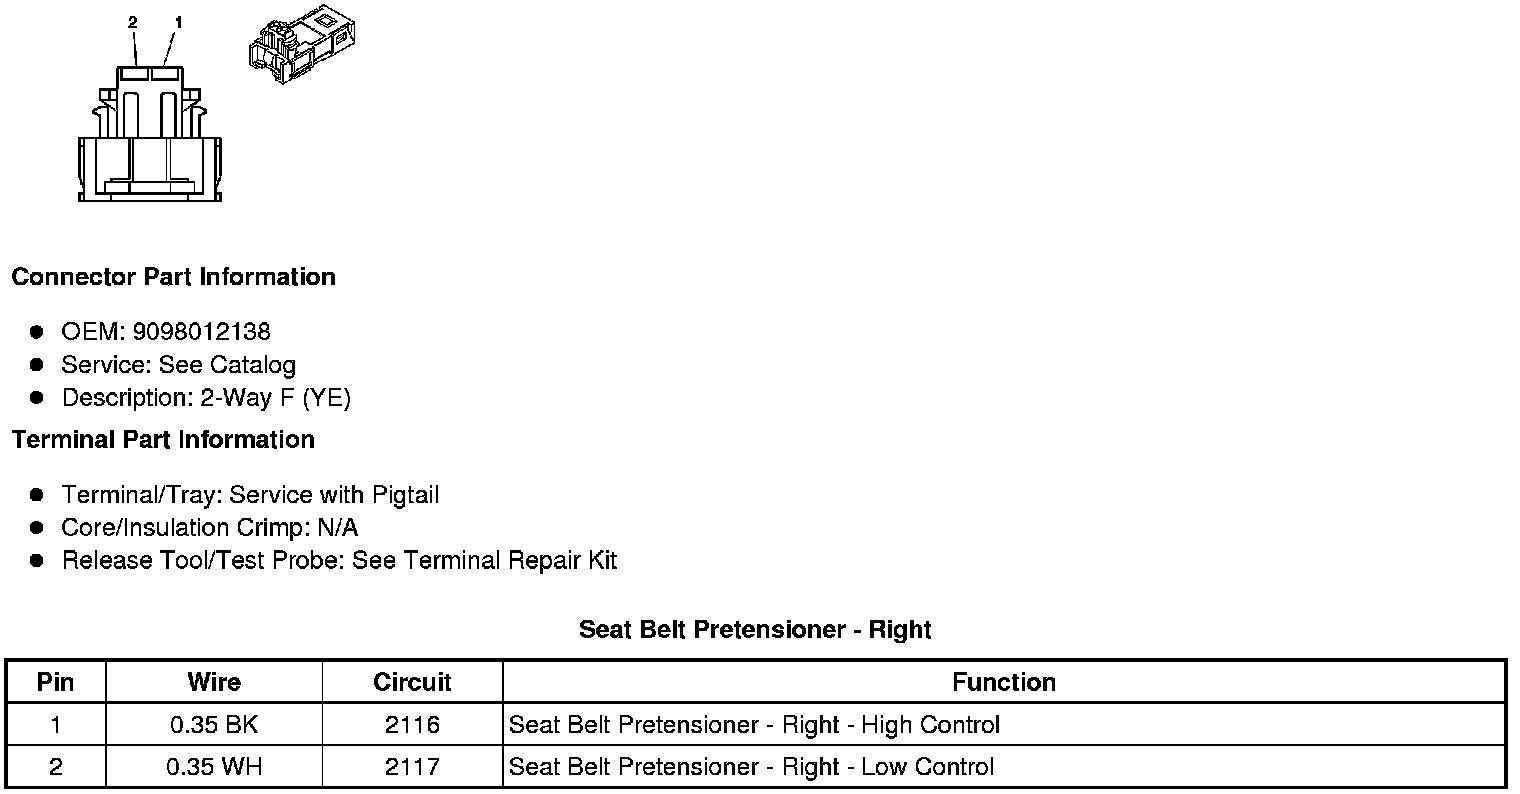Viewport: 1520px width, 794px height.
Task: Click the Function column header
Action: 1004,682
